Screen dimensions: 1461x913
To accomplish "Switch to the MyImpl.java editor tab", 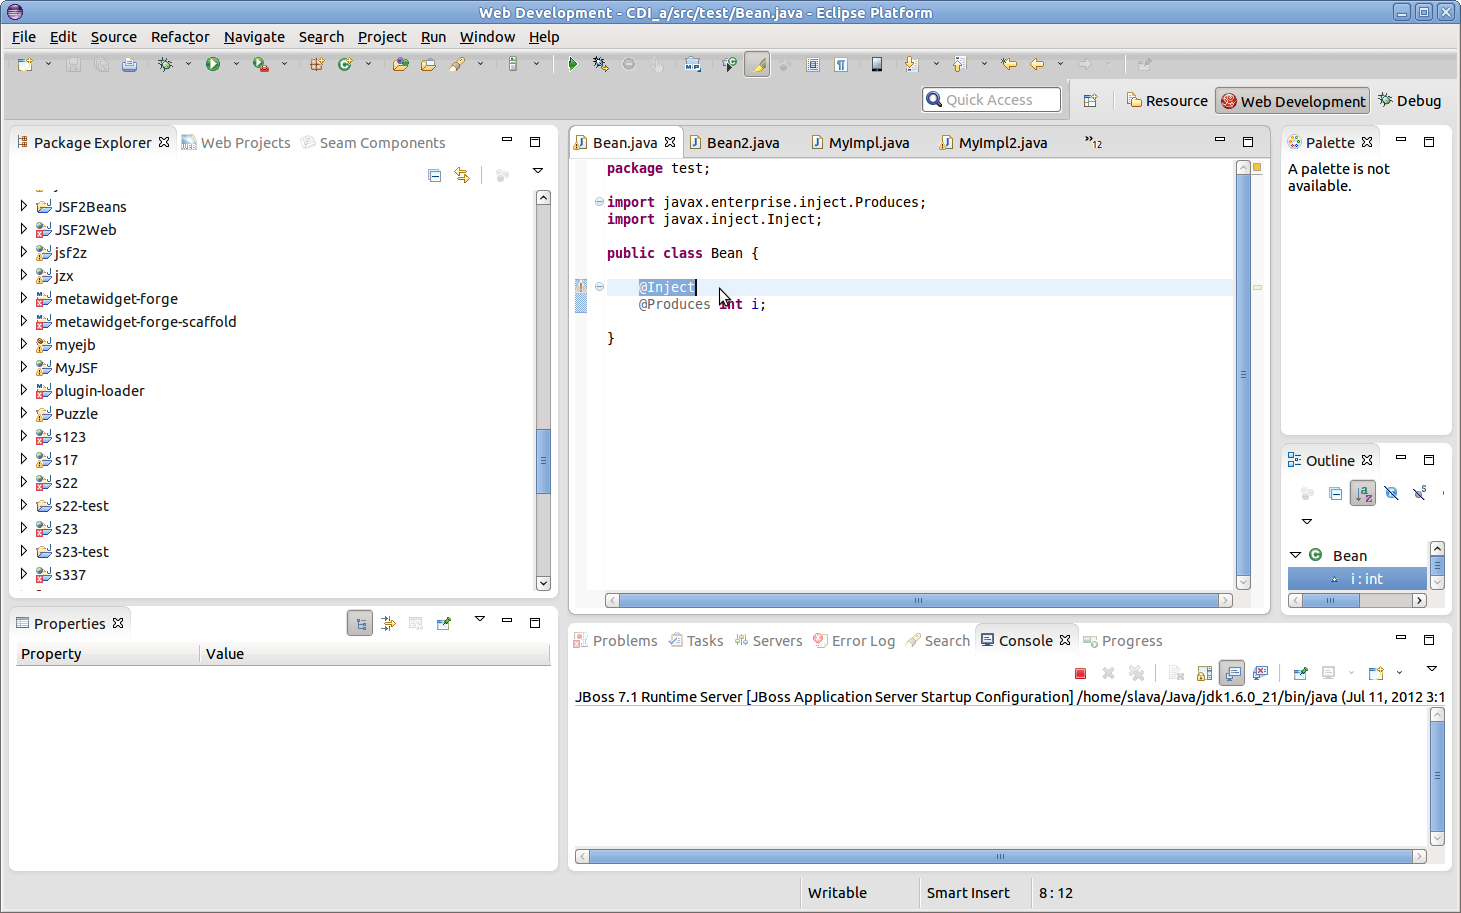I will click(868, 143).
